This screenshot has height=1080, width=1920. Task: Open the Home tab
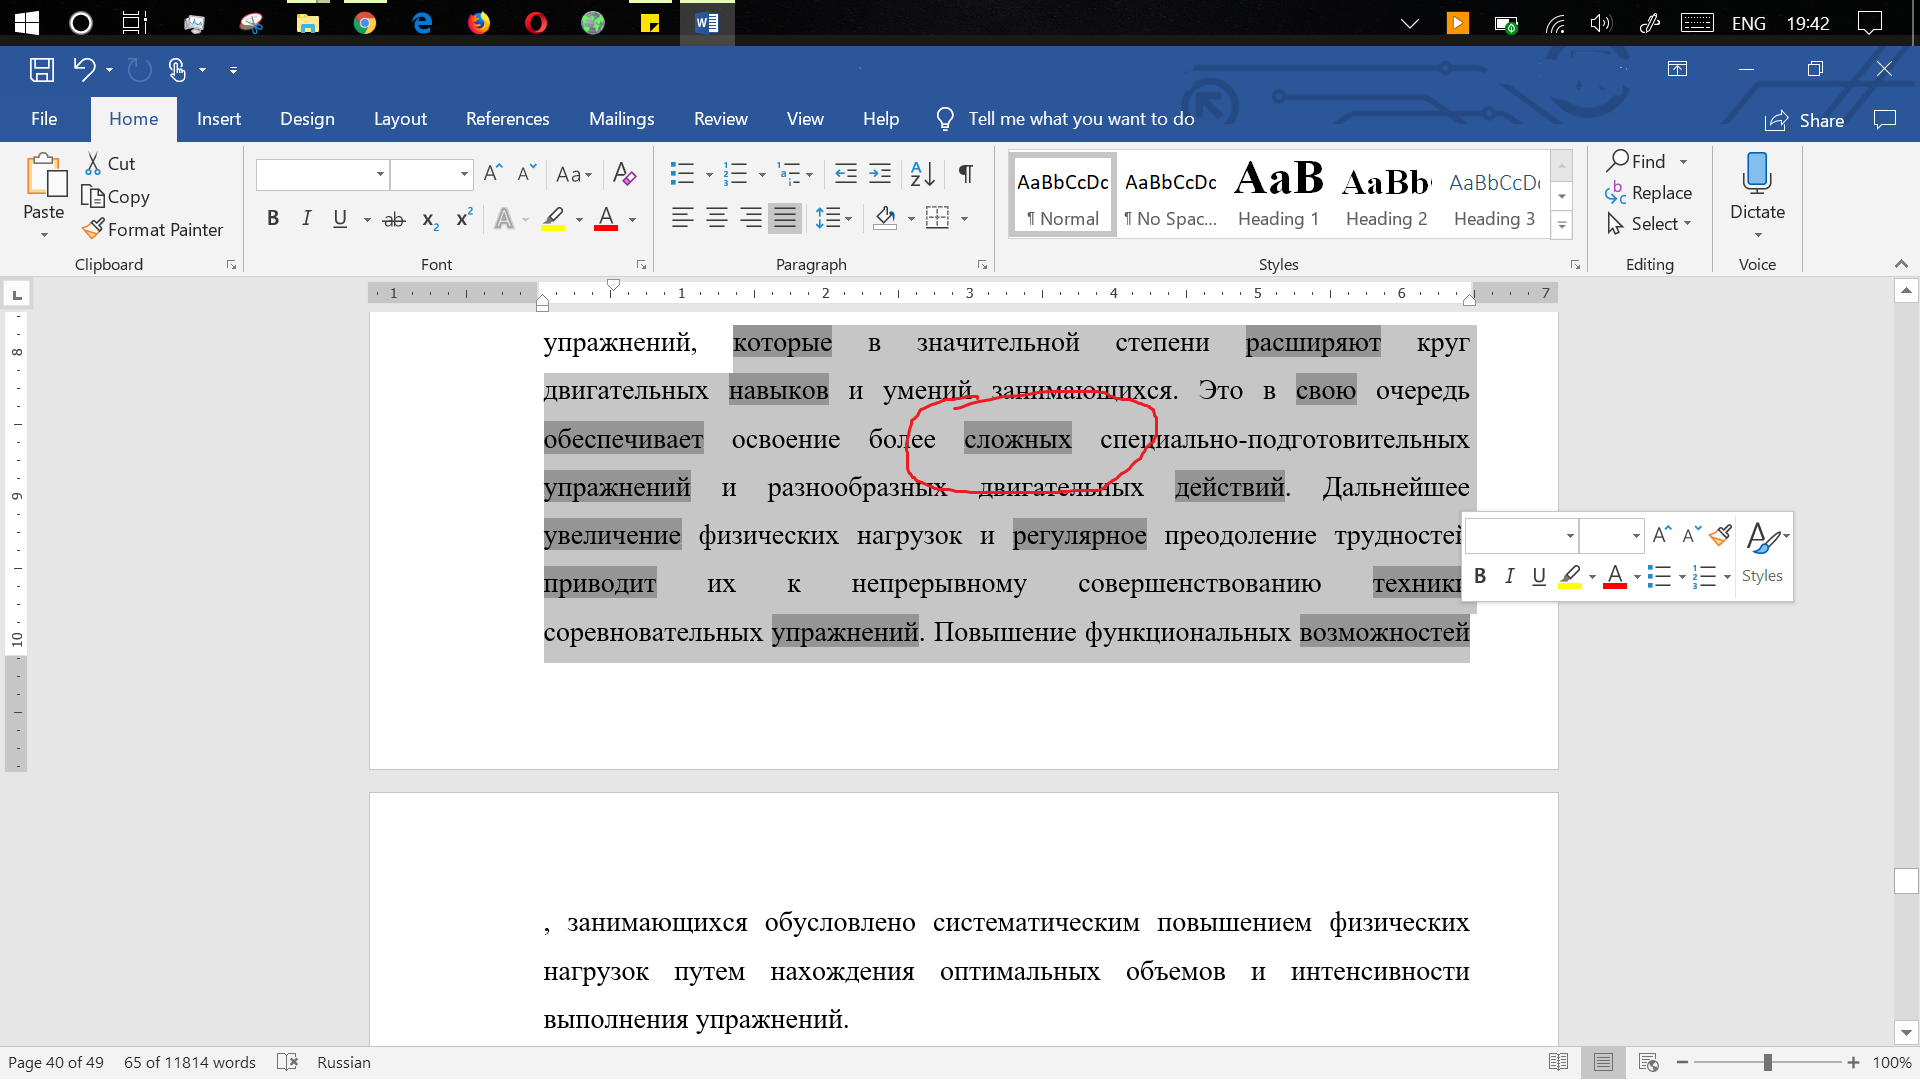(132, 119)
